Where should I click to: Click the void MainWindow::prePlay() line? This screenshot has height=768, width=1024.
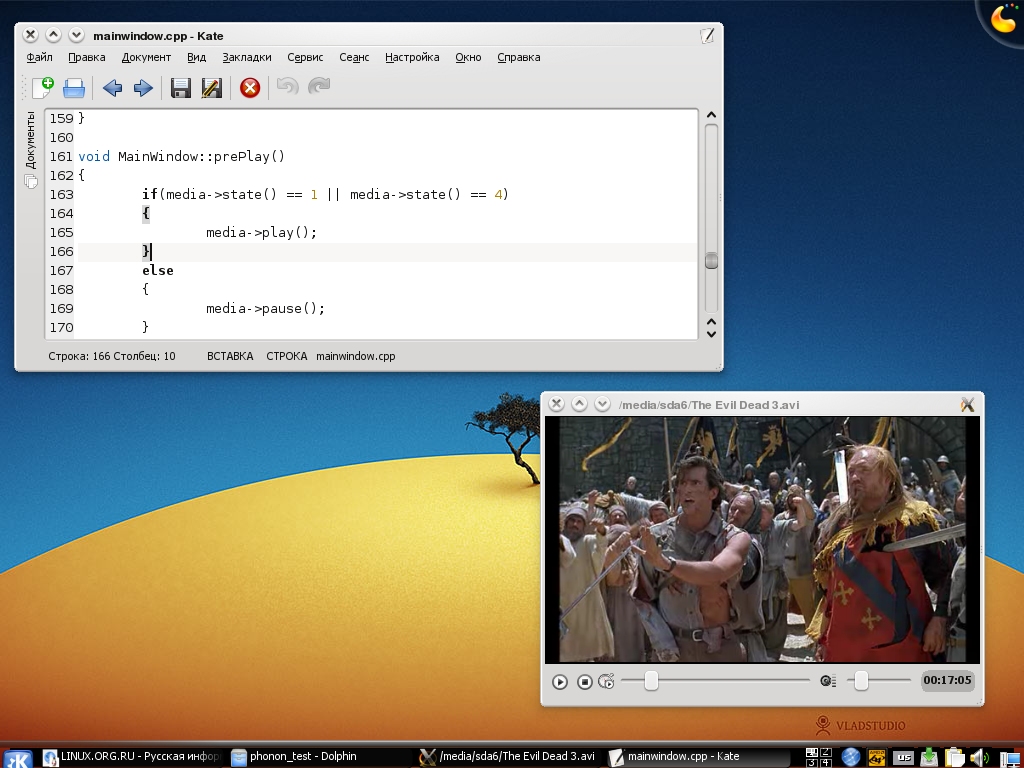pos(182,157)
